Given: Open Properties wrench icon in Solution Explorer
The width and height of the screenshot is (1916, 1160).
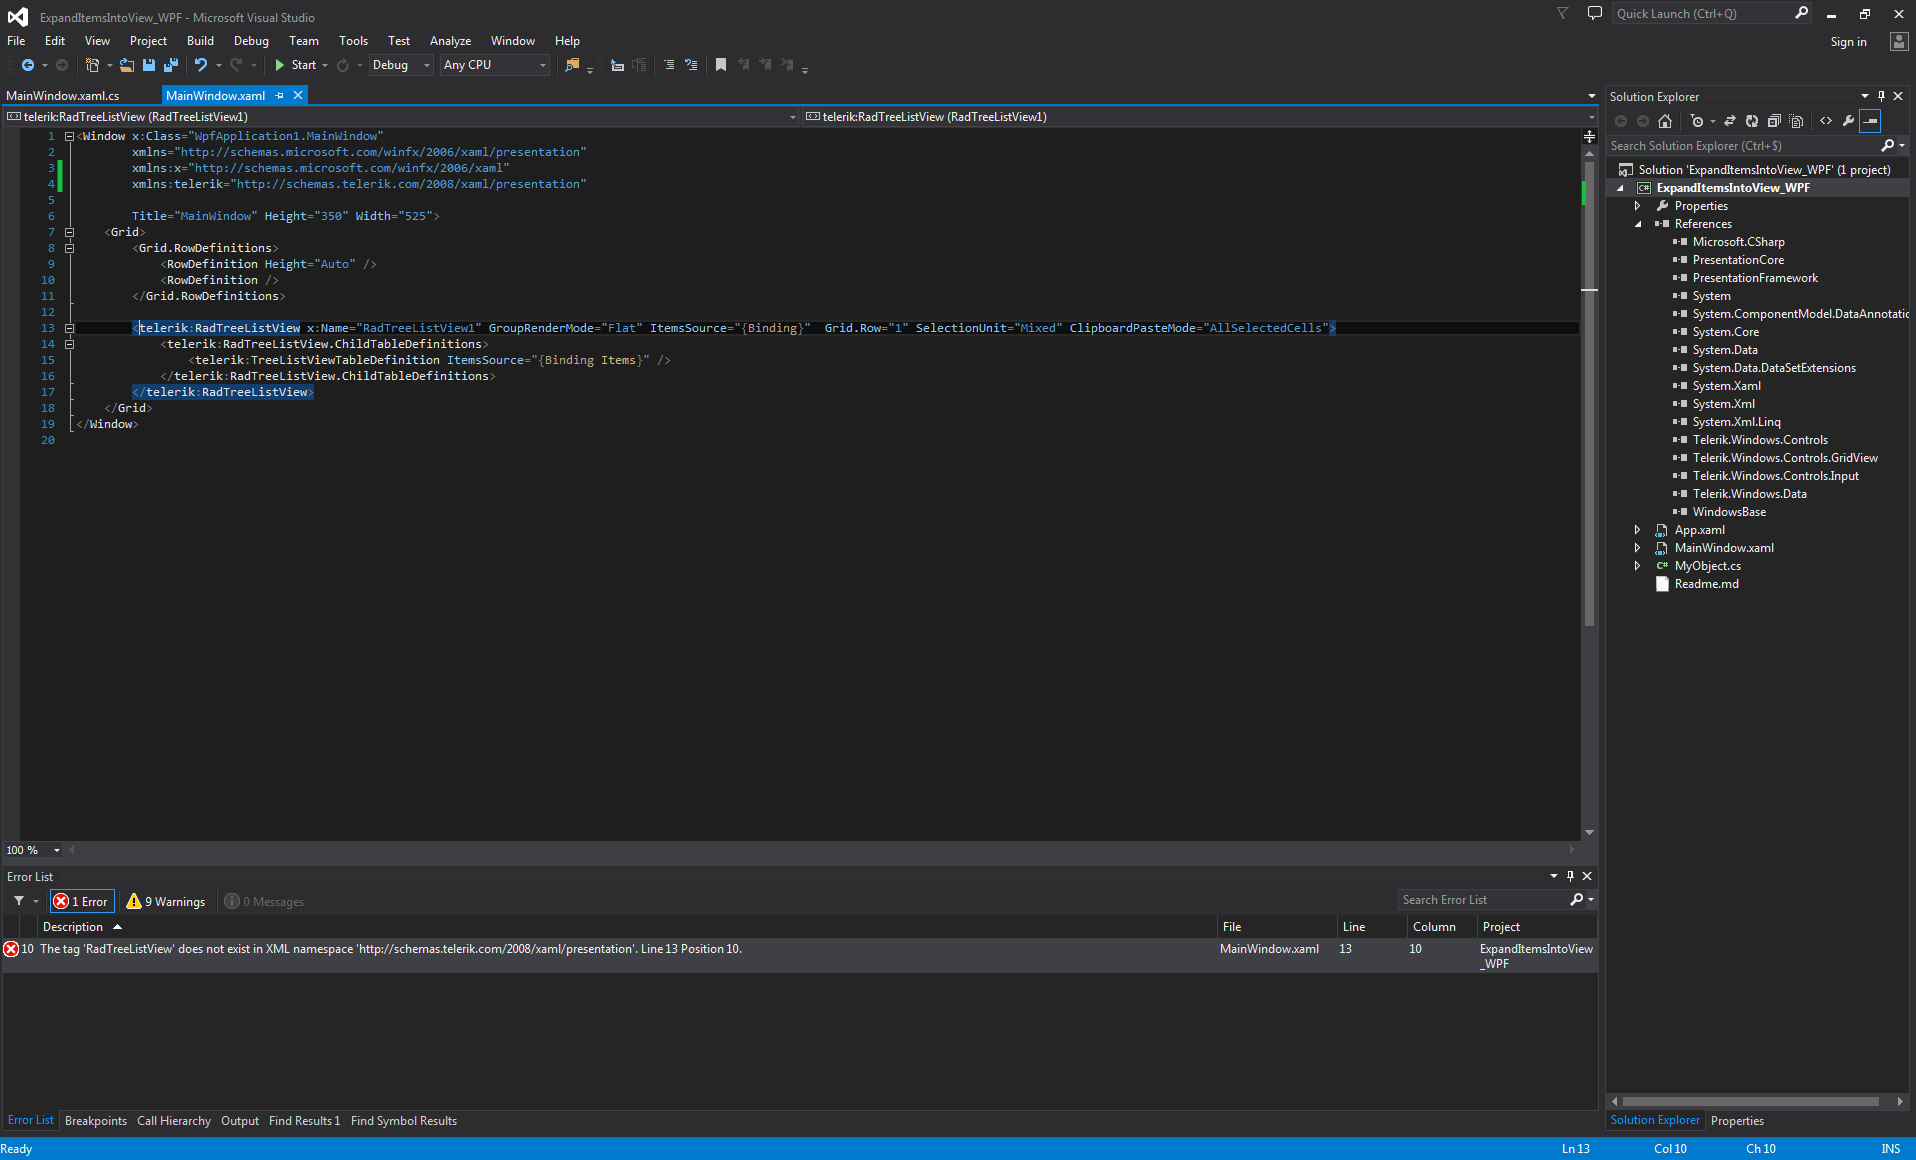Looking at the screenshot, I should 1848,121.
